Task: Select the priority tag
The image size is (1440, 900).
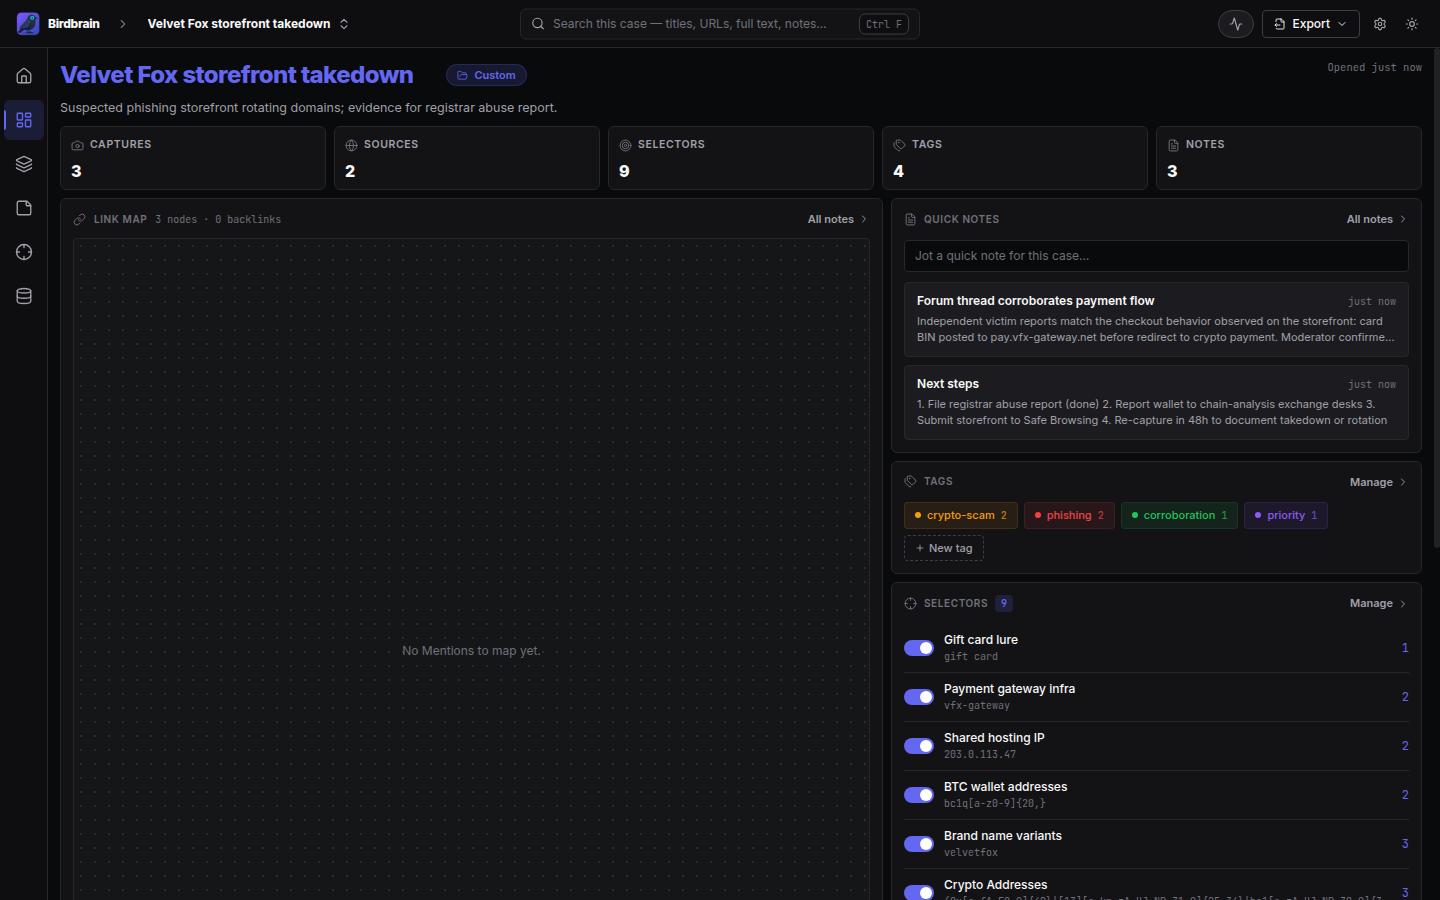Action: pyautogui.click(x=1286, y=515)
